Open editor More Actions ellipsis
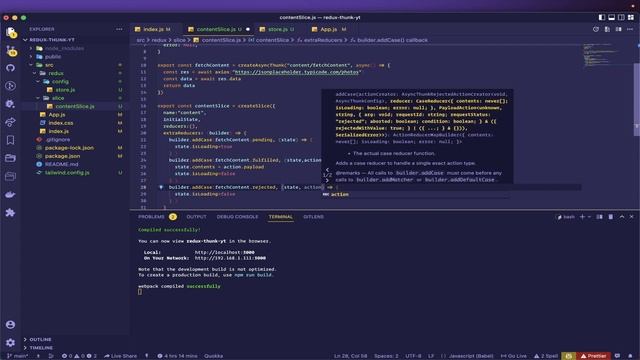The height and width of the screenshot is (360, 640). (630, 29)
